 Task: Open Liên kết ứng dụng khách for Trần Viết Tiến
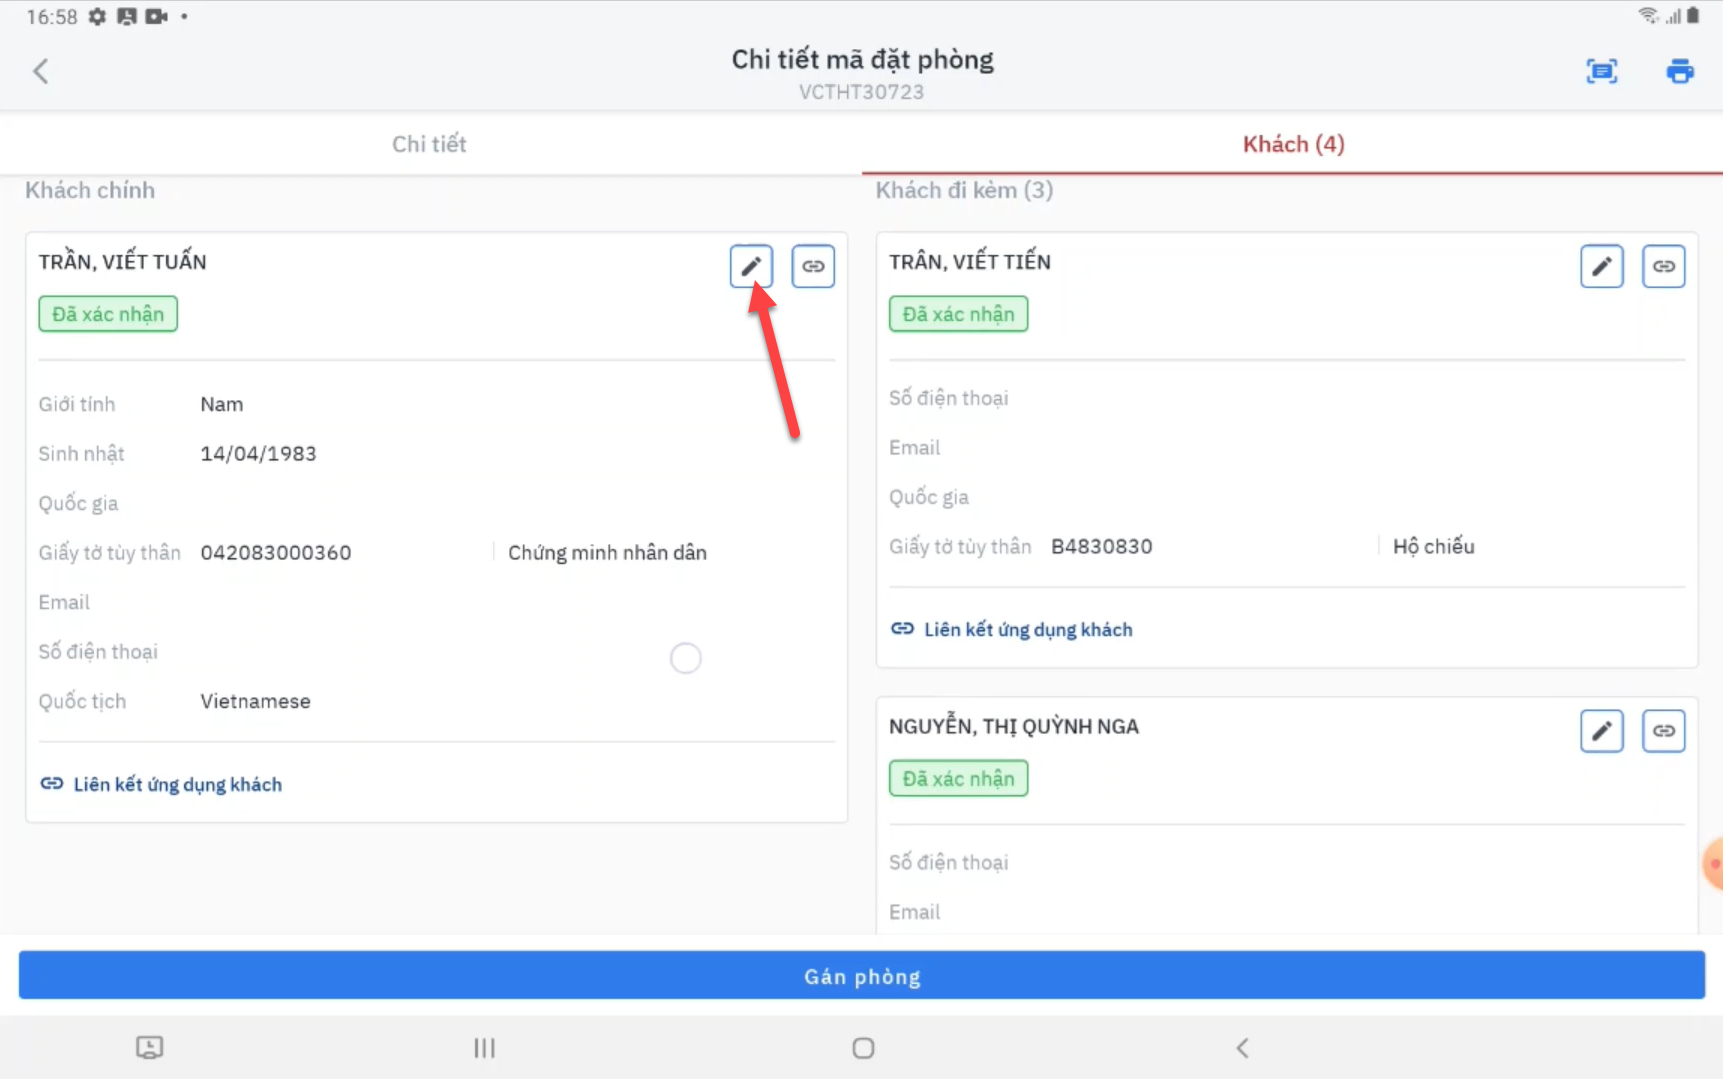click(1011, 629)
